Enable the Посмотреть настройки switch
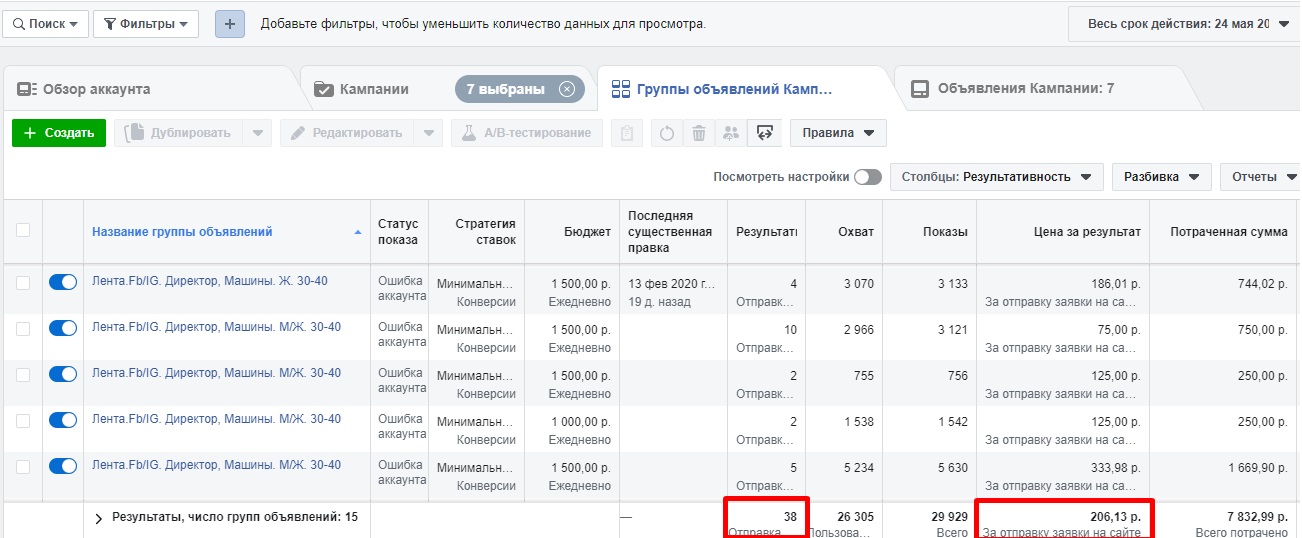 coord(868,177)
